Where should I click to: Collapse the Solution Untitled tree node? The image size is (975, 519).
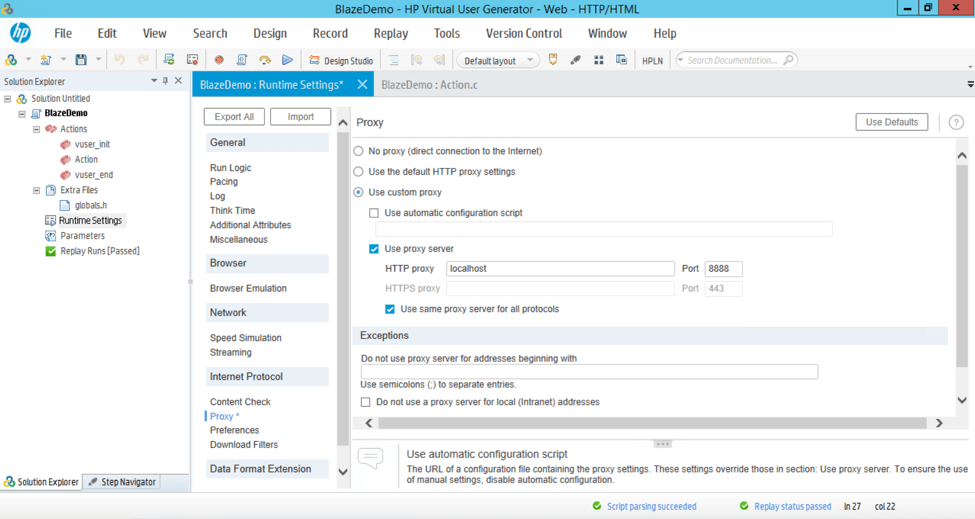tap(7, 99)
